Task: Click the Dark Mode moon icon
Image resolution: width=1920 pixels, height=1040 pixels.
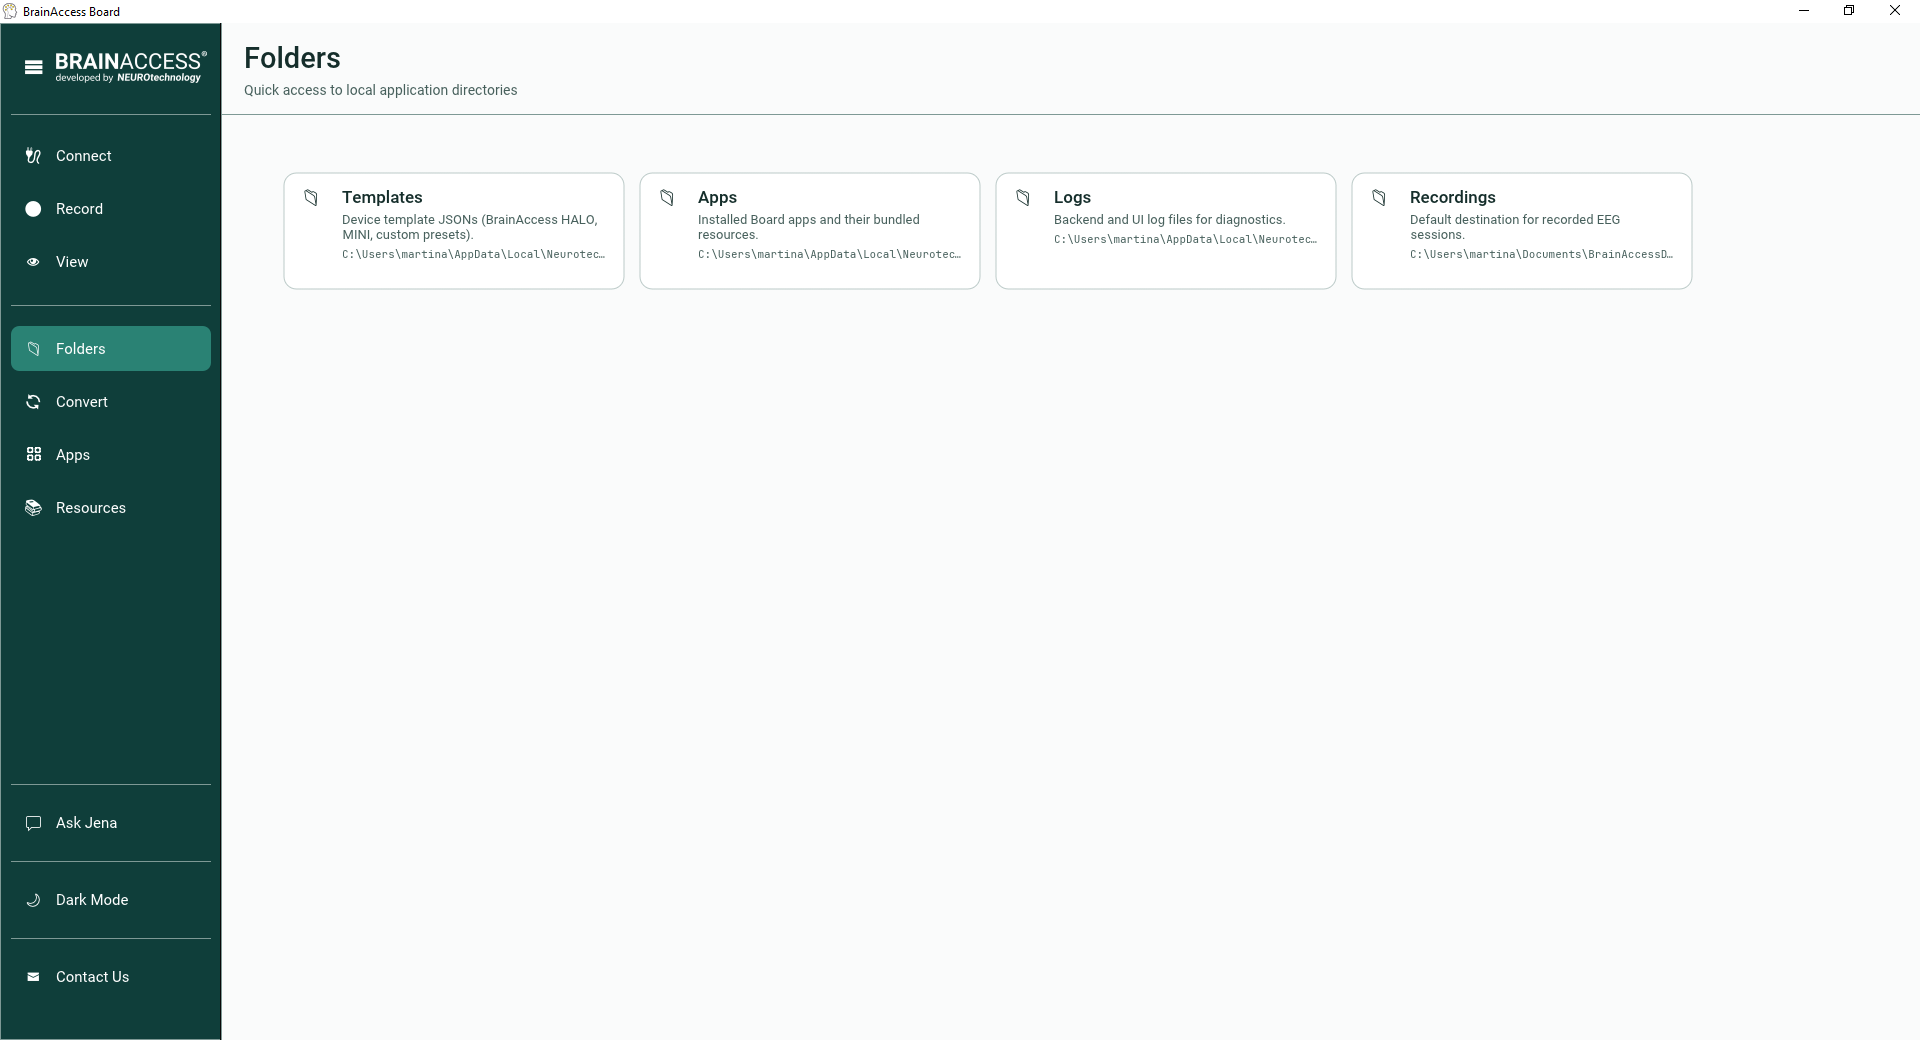Action: coord(33,900)
